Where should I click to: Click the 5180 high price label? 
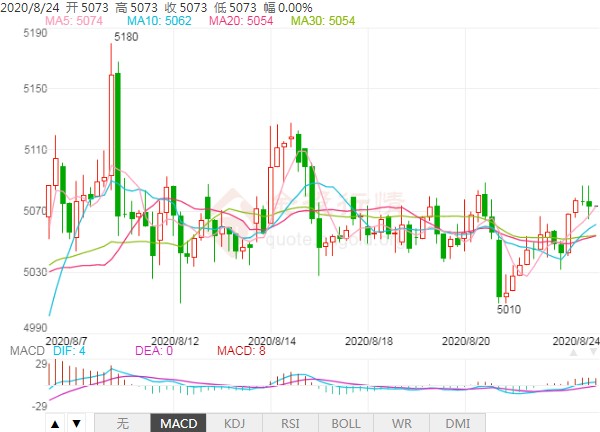(126, 37)
